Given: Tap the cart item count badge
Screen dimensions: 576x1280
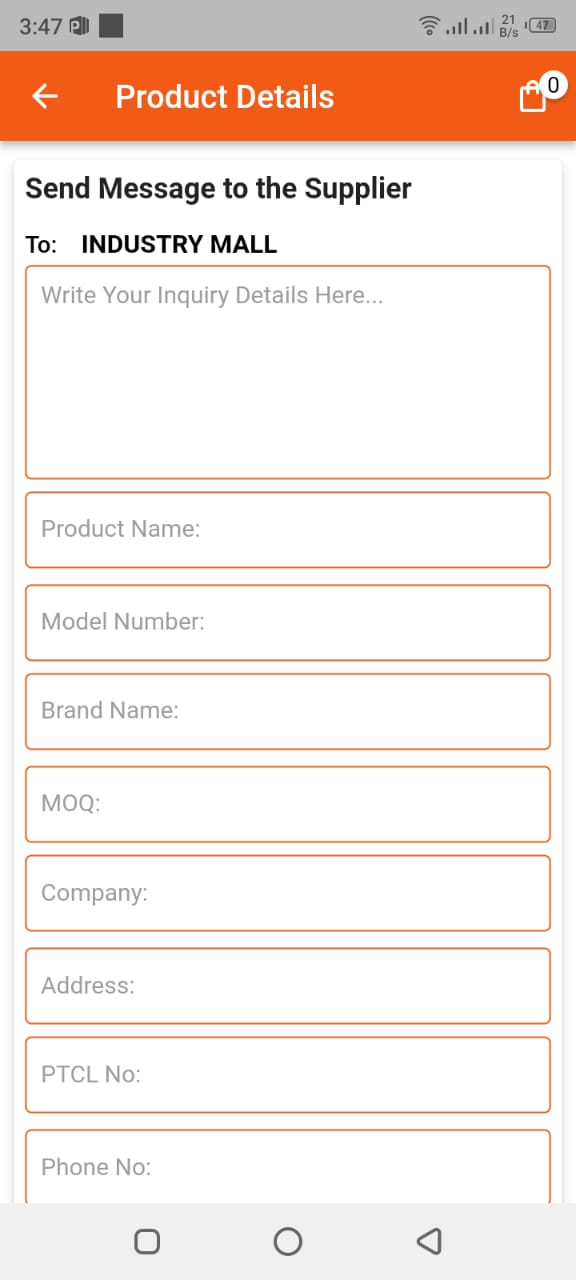Looking at the screenshot, I should point(554,84).
